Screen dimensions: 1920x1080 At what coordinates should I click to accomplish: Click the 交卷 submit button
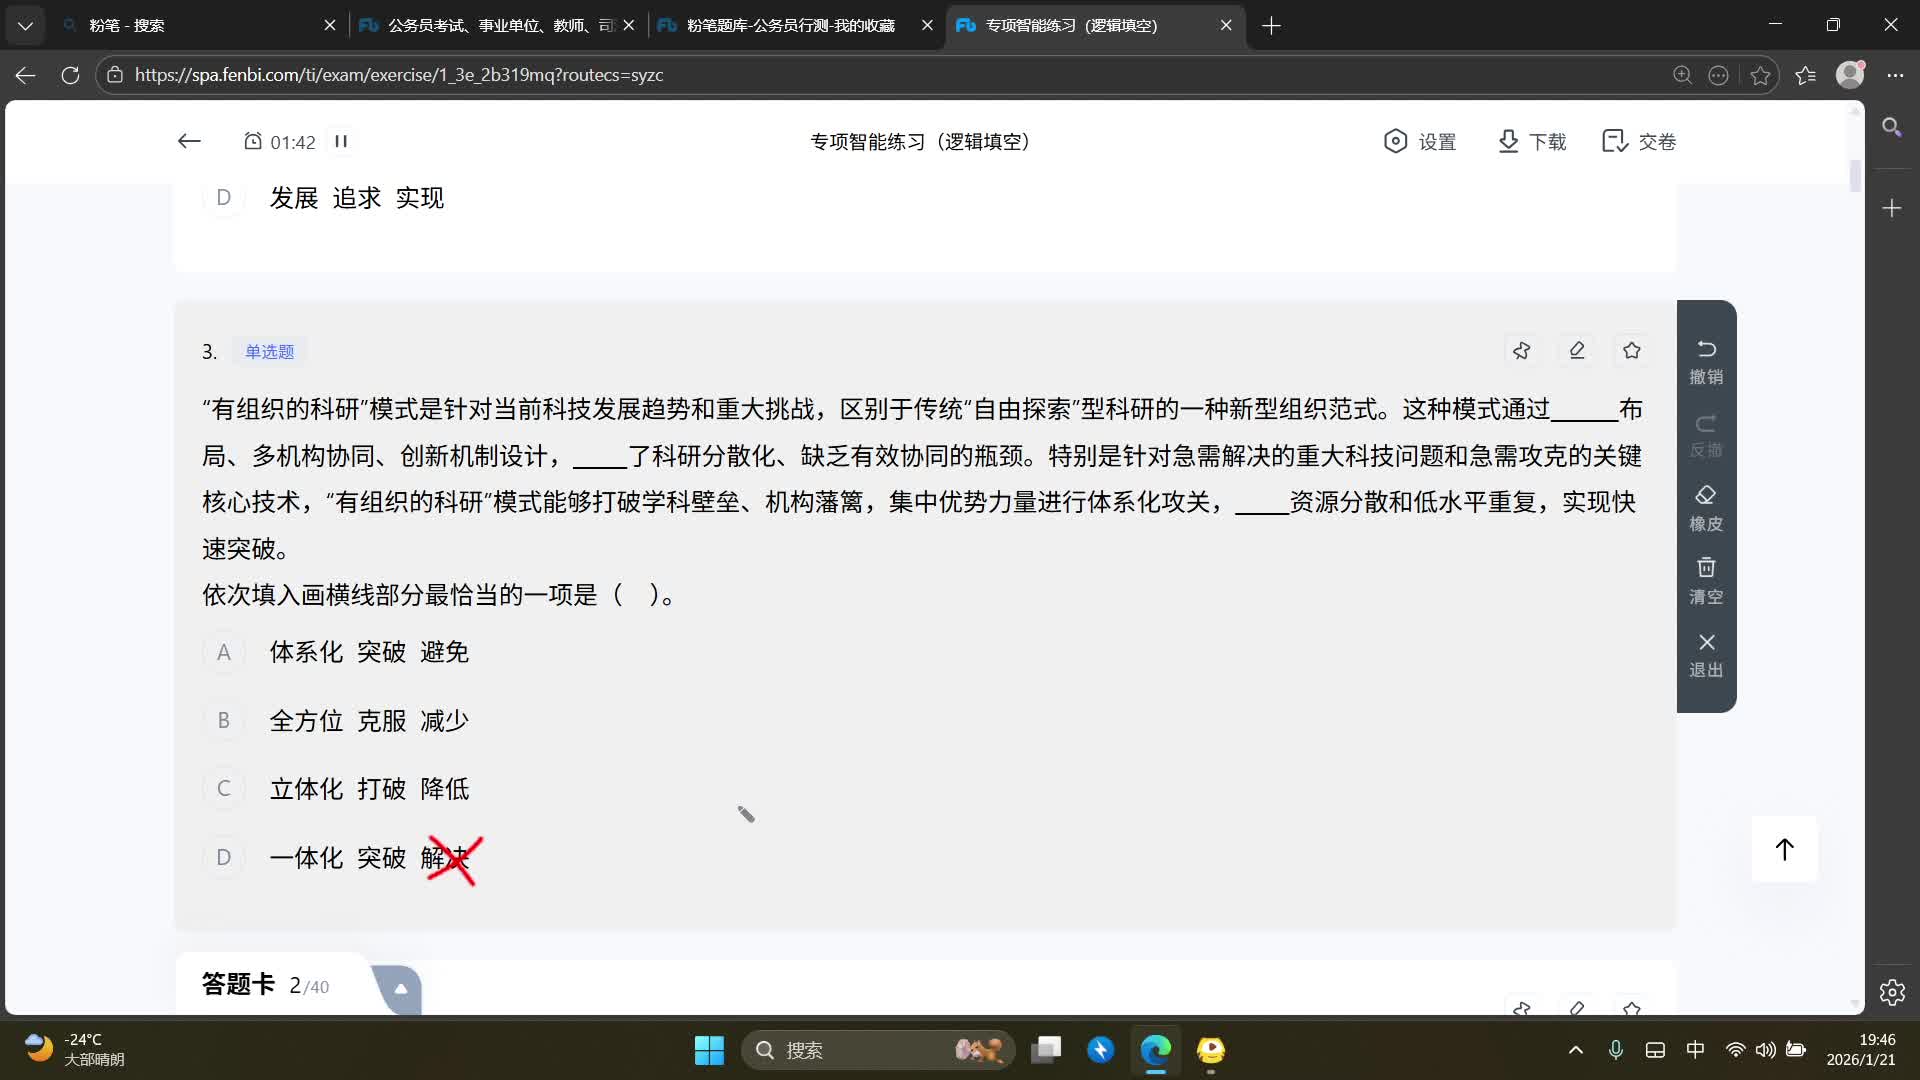click(1639, 142)
